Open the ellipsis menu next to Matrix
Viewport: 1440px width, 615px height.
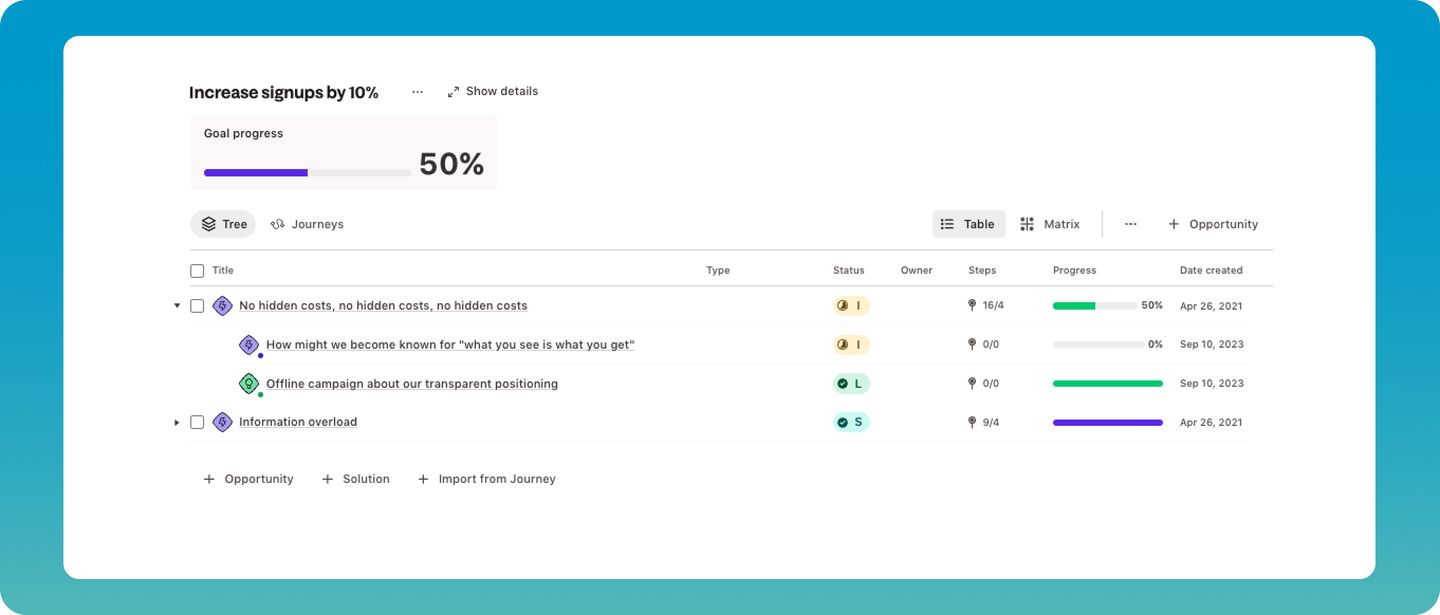[1130, 224]
